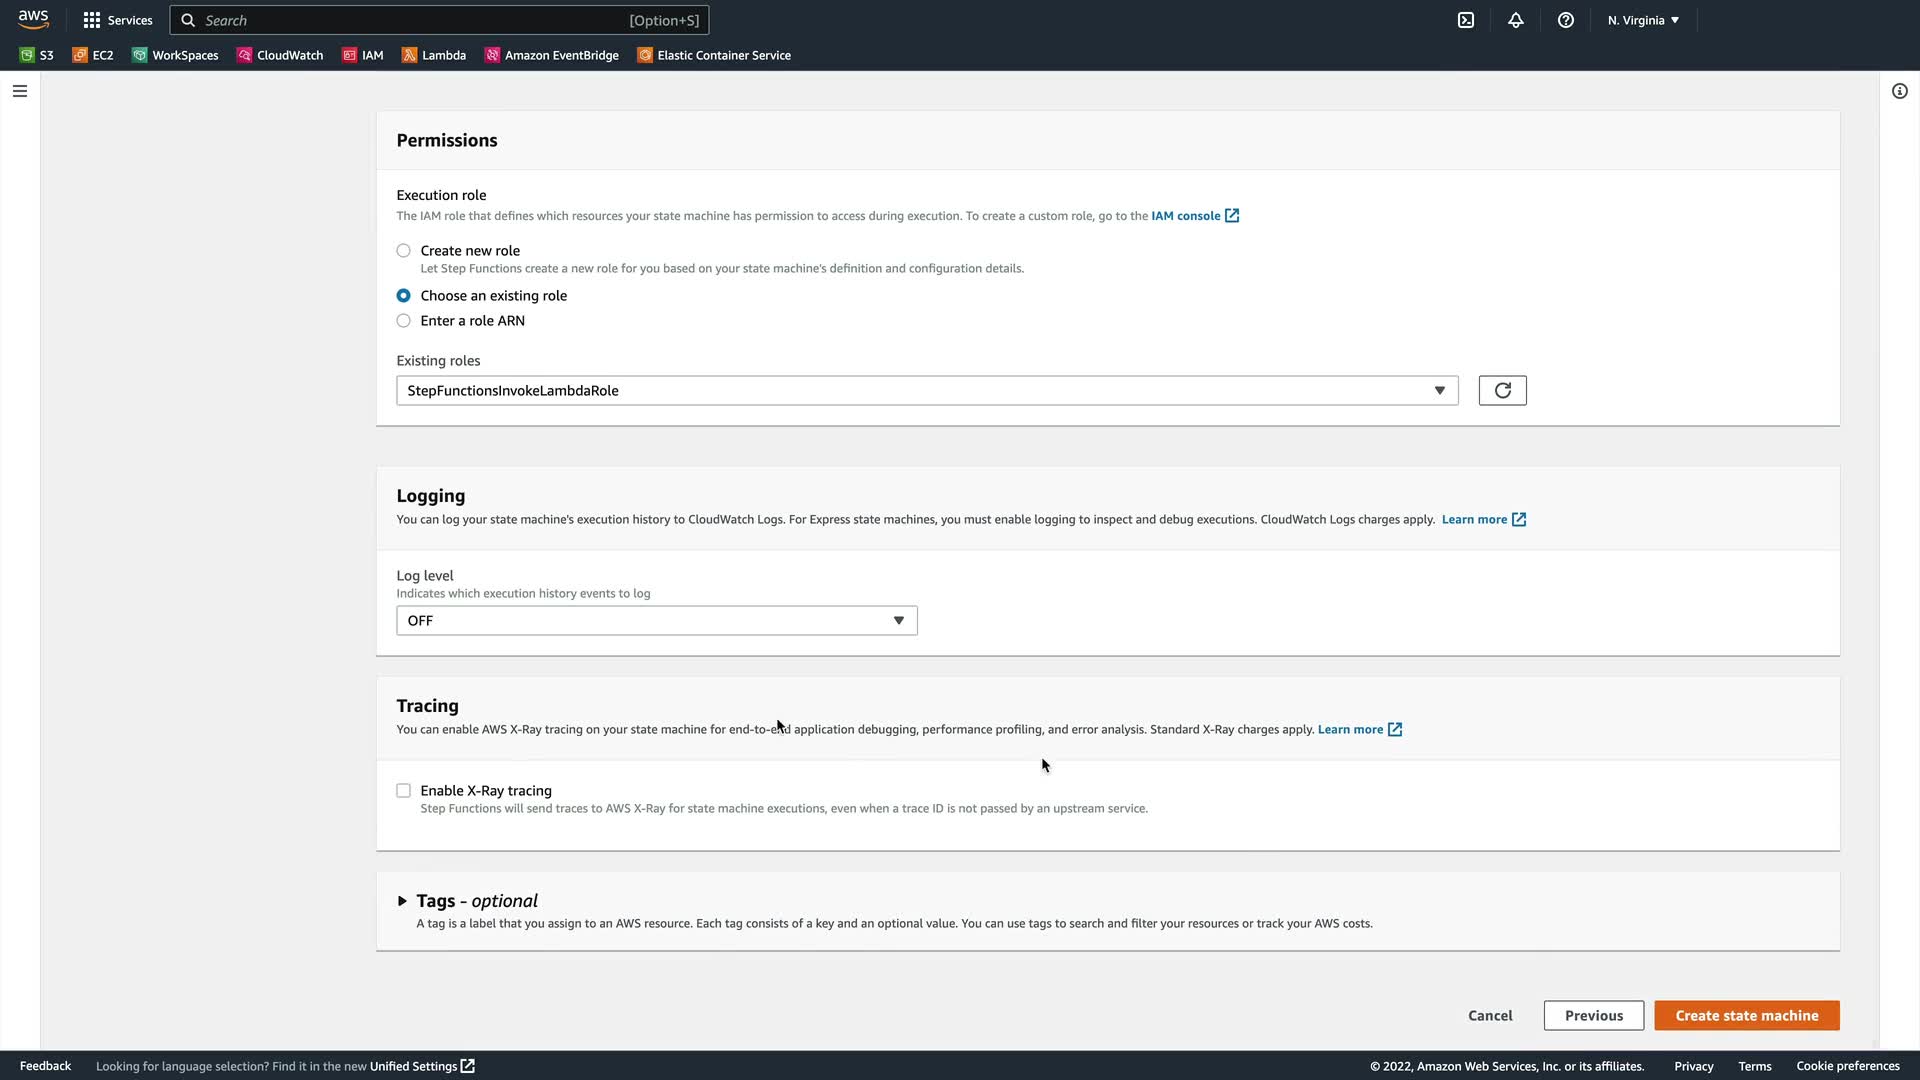Open the info panel icon

point(1899,91)
